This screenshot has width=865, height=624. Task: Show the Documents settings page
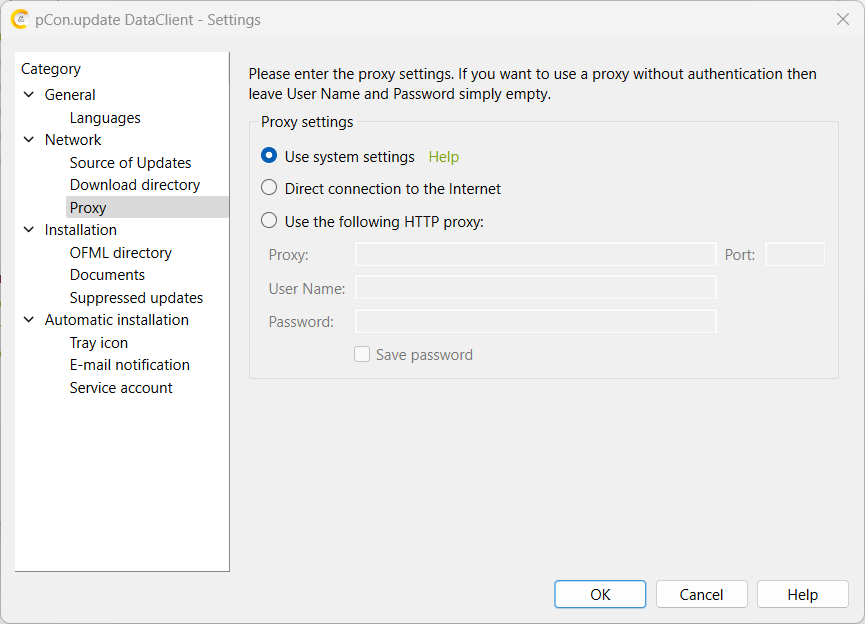click(107, 275)
